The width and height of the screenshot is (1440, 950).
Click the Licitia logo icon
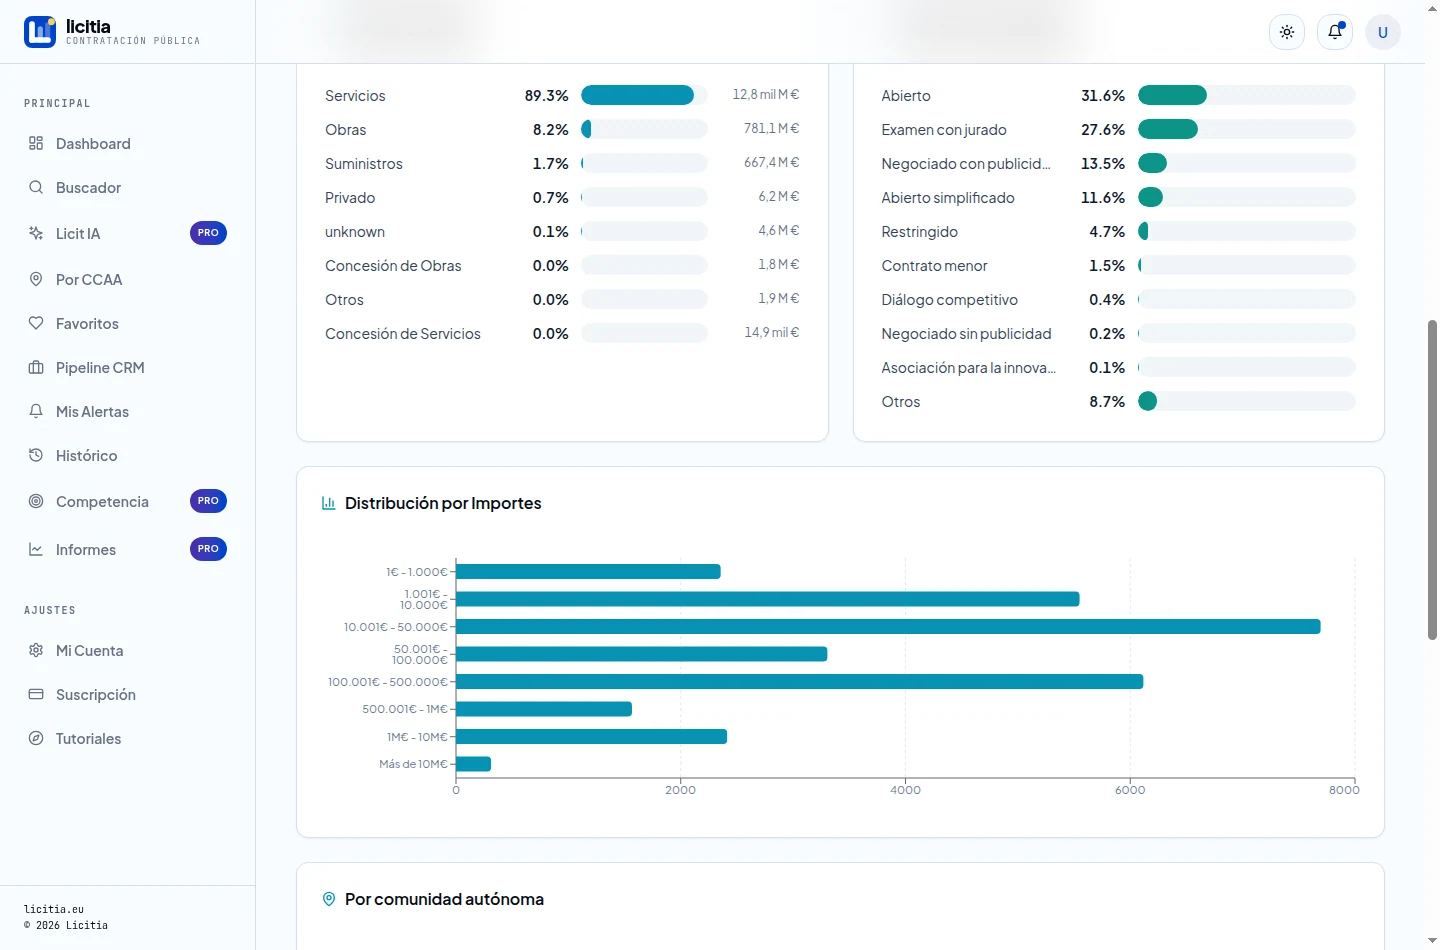tap(40, 32)
